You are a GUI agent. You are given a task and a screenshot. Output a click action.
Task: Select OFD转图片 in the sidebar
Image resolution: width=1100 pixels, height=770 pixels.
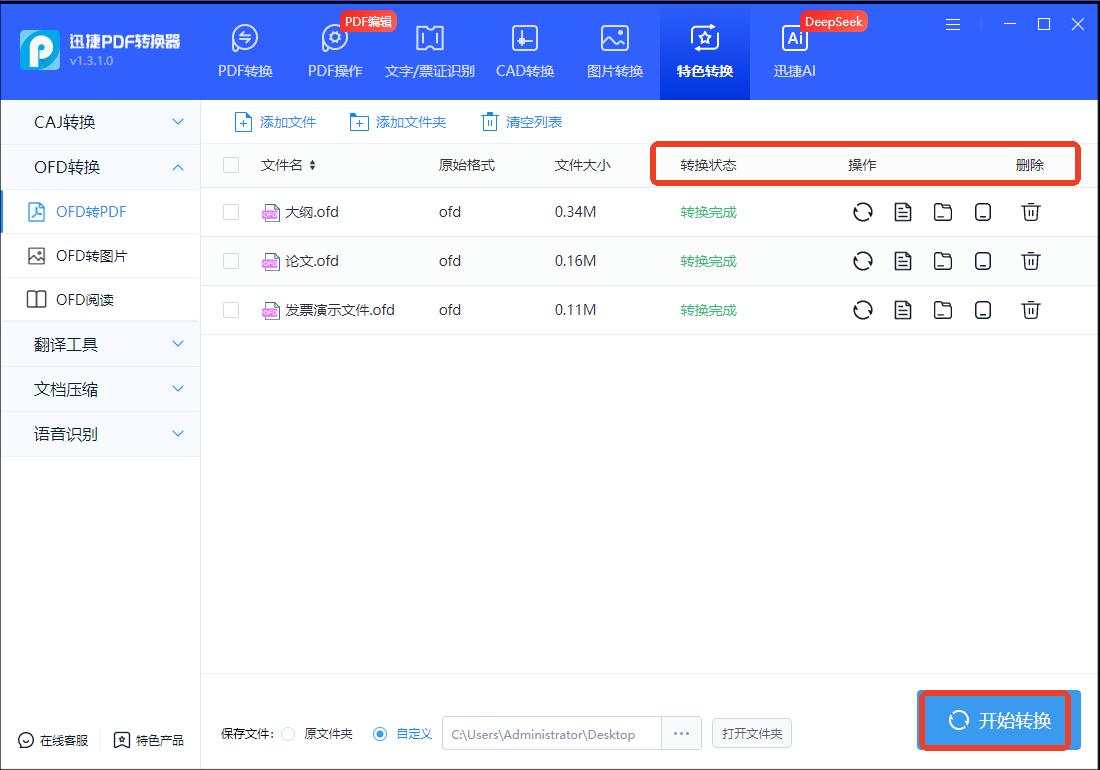point(100,256)
